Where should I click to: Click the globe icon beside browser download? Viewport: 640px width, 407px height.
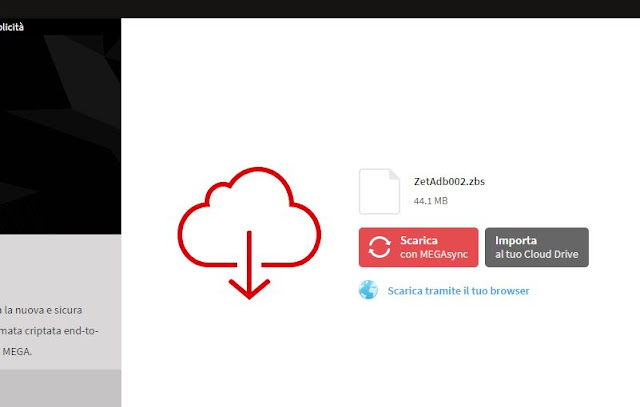368,290
